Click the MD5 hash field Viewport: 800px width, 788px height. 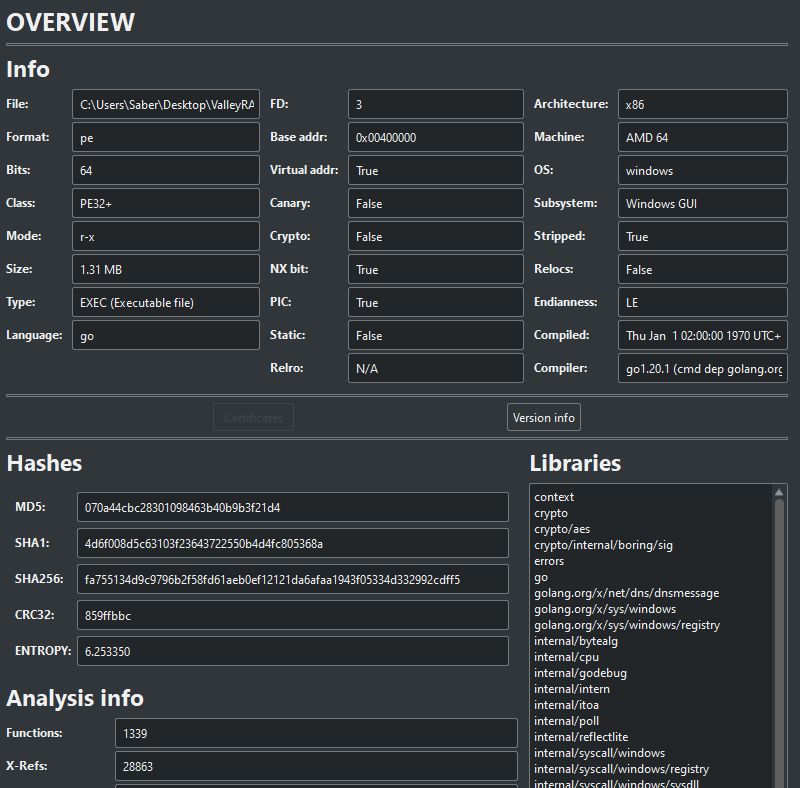(293, 507)
